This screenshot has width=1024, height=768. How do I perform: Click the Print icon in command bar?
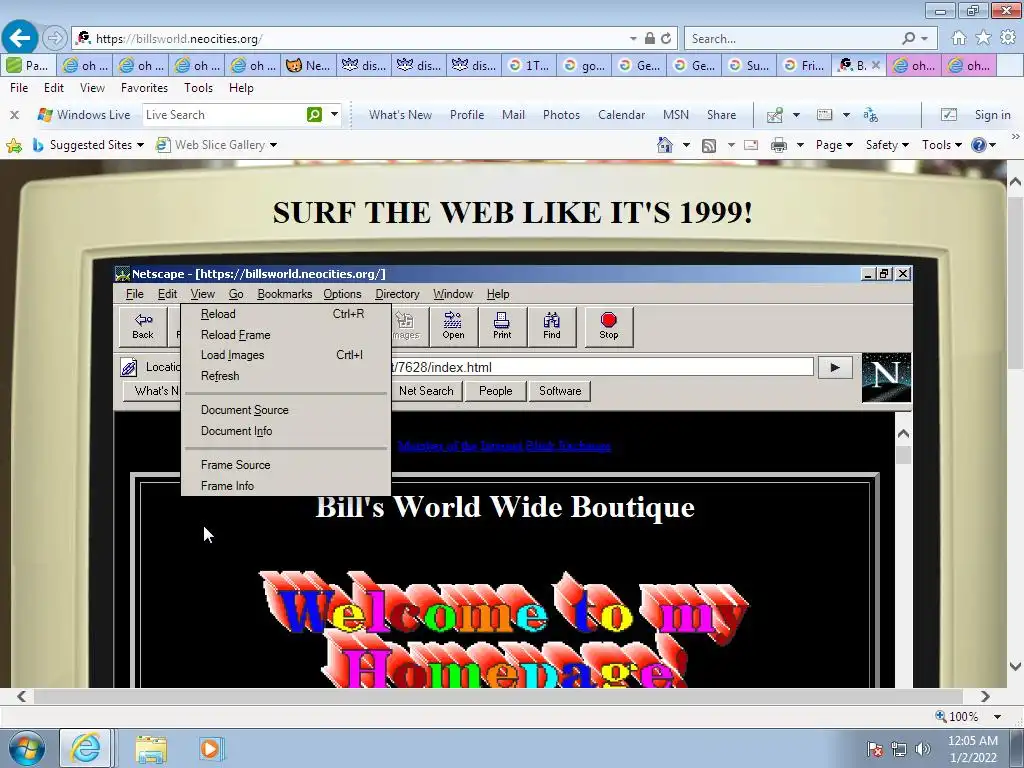778,145
